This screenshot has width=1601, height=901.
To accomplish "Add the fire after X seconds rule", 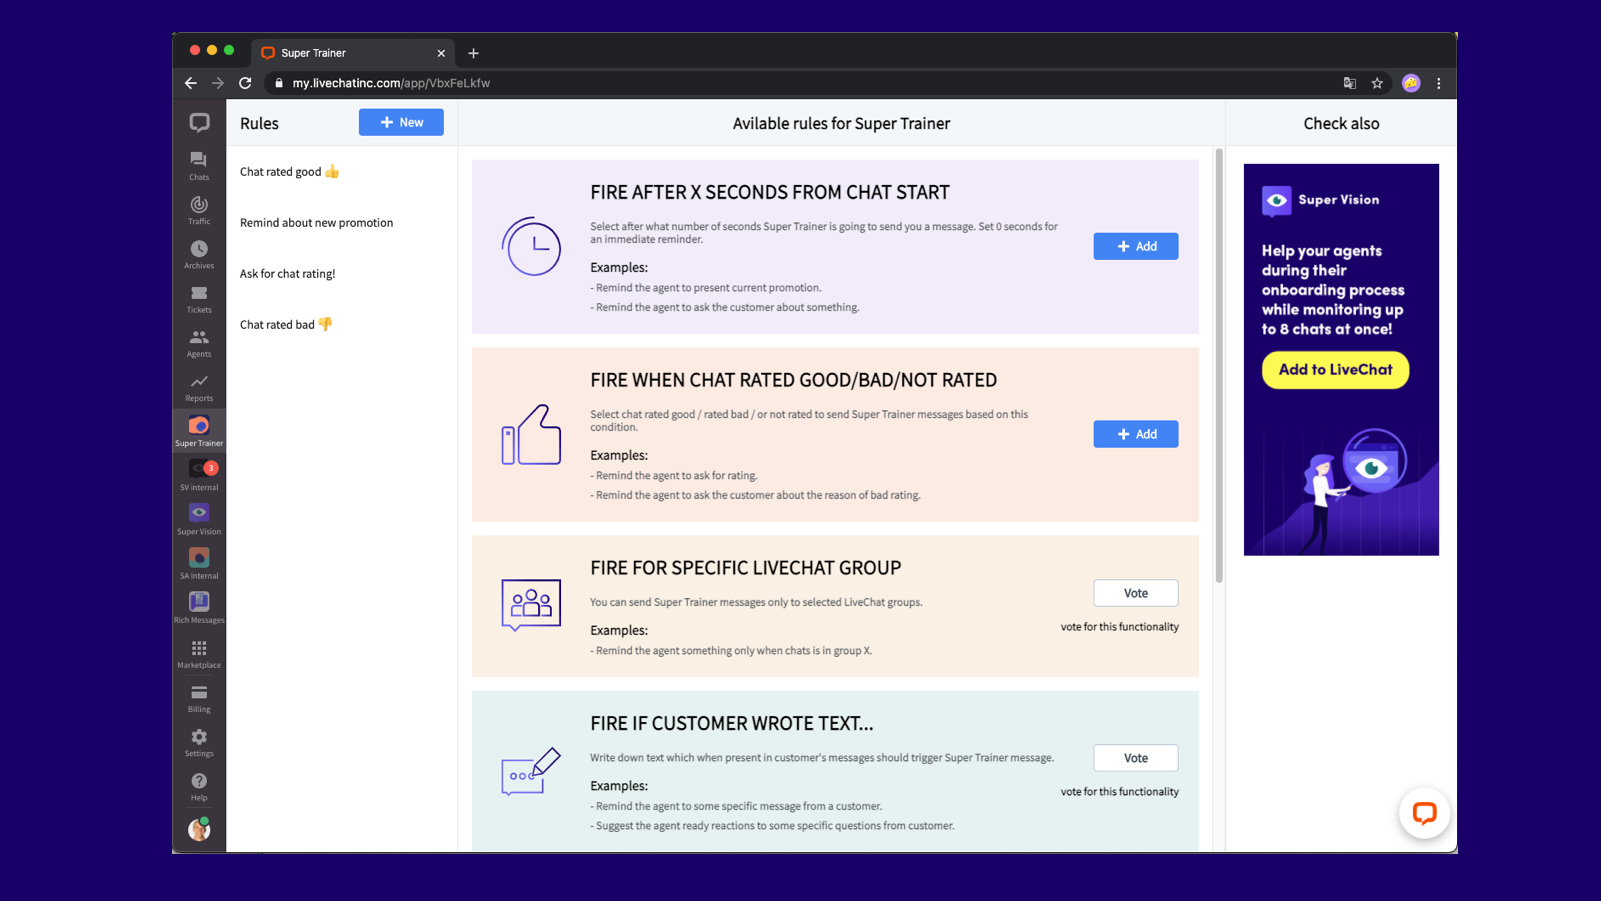I will (1136, 246).
